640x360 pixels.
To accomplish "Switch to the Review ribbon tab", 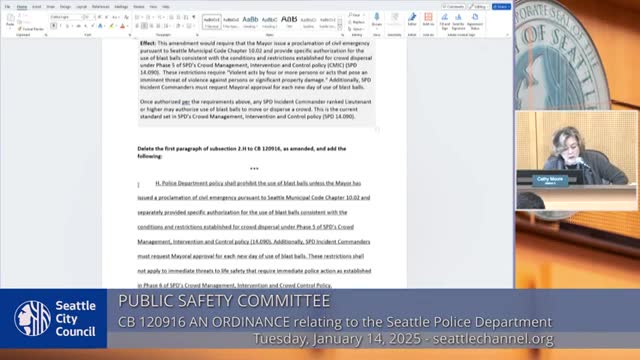I will (139, 7).
